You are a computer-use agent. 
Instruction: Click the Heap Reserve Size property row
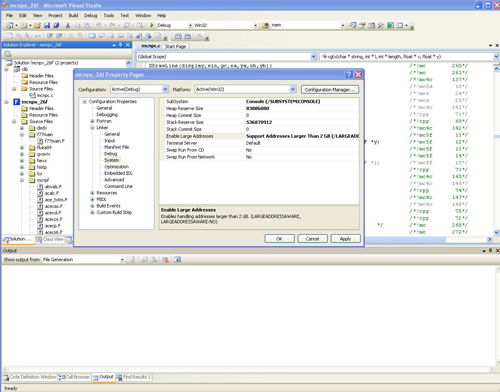(259, 108)
